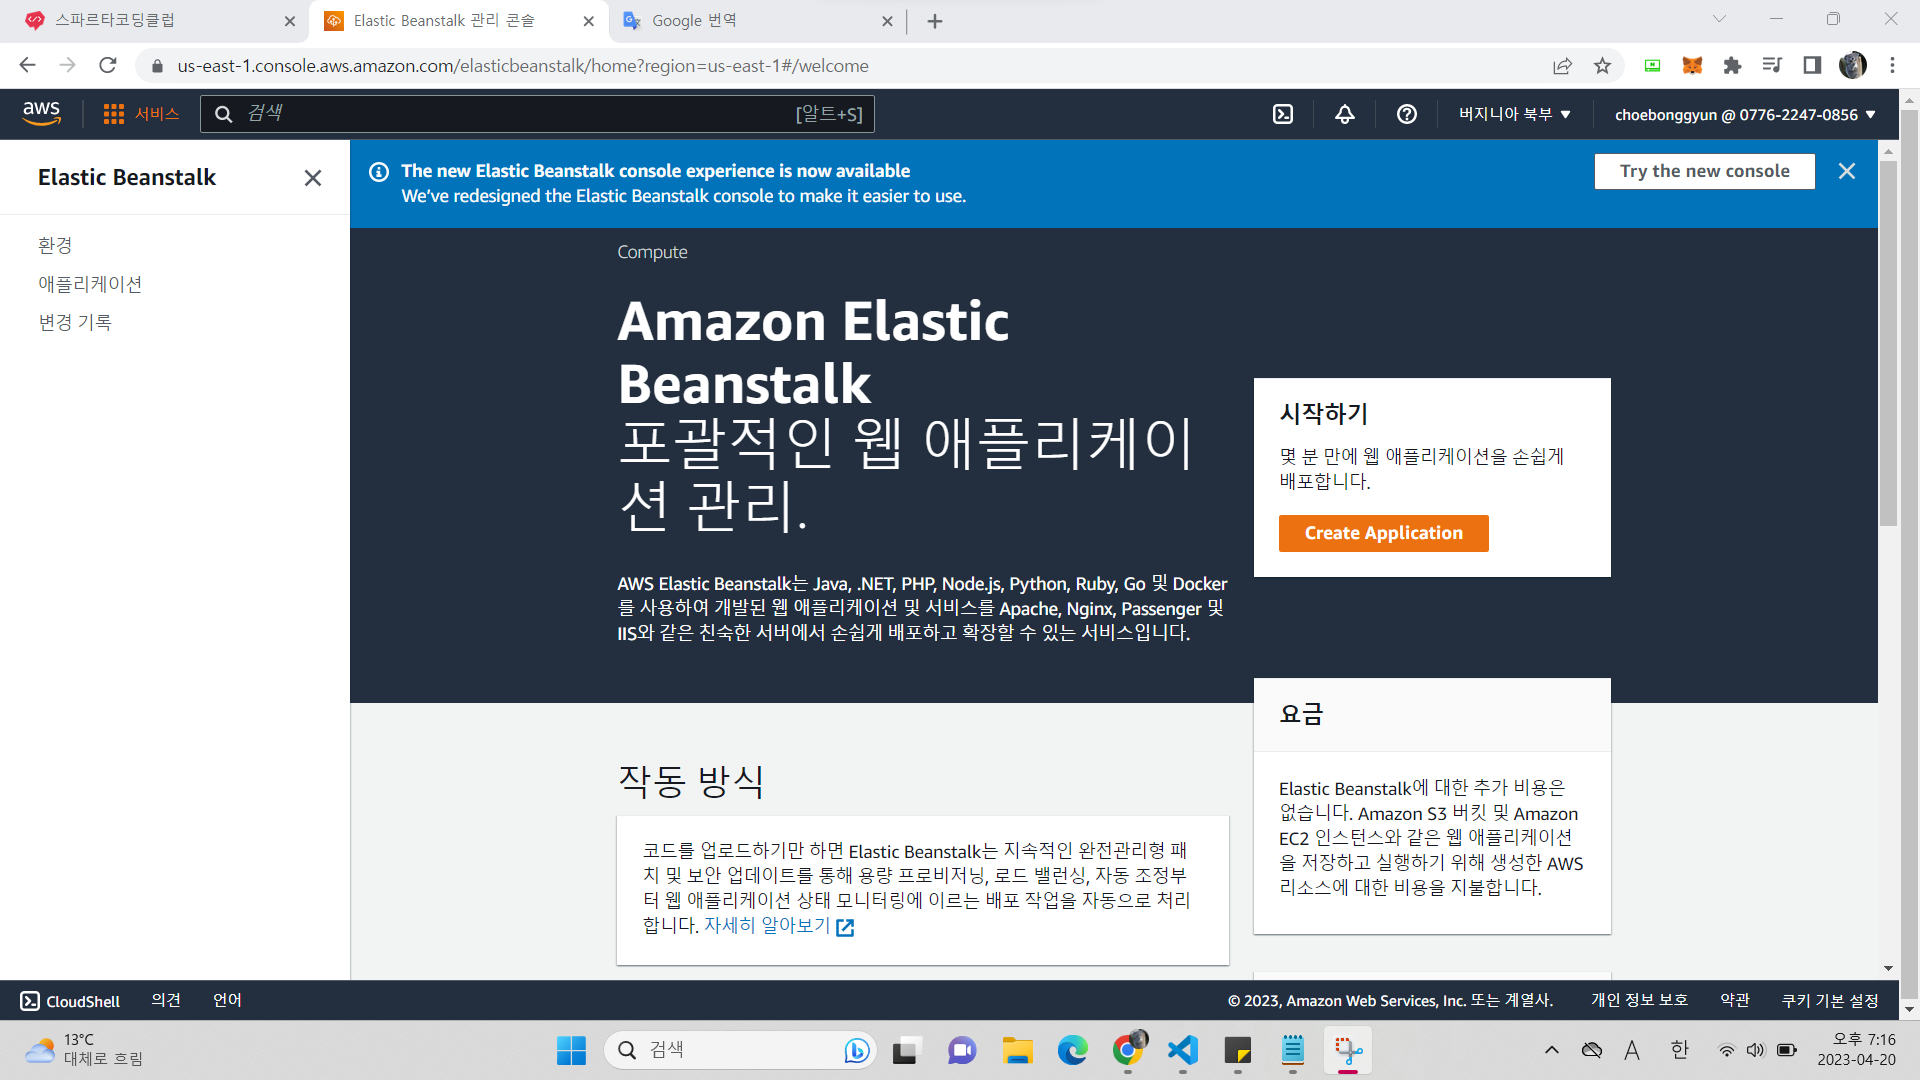Viewport: 1920px width, 1080px height.
Task: Click the Try the new console button
Action: click(x=1704, y=171)
